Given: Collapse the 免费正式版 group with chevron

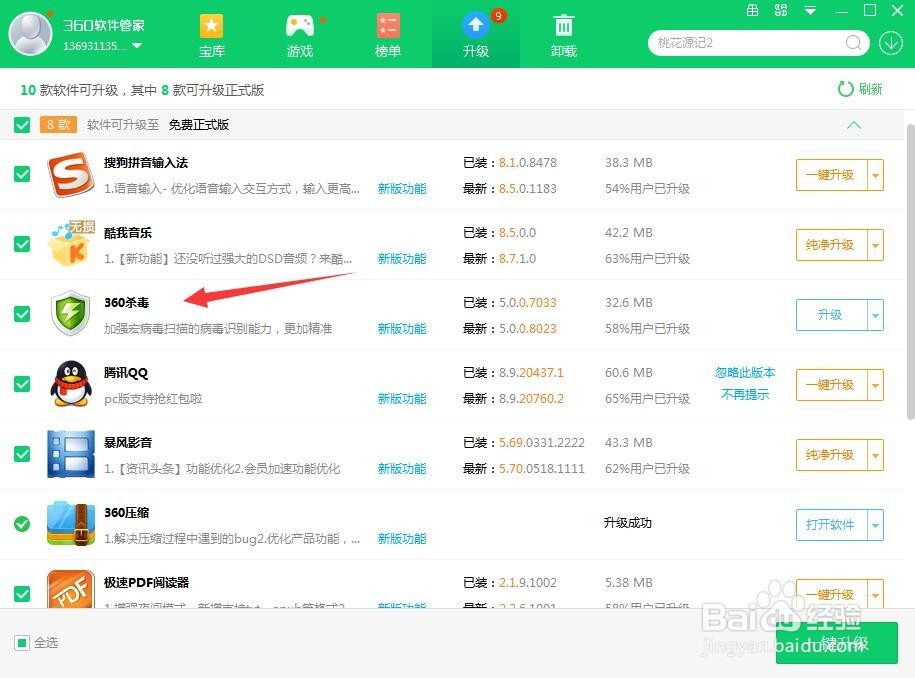Looking at the screenshot, I should pos(854,125).
